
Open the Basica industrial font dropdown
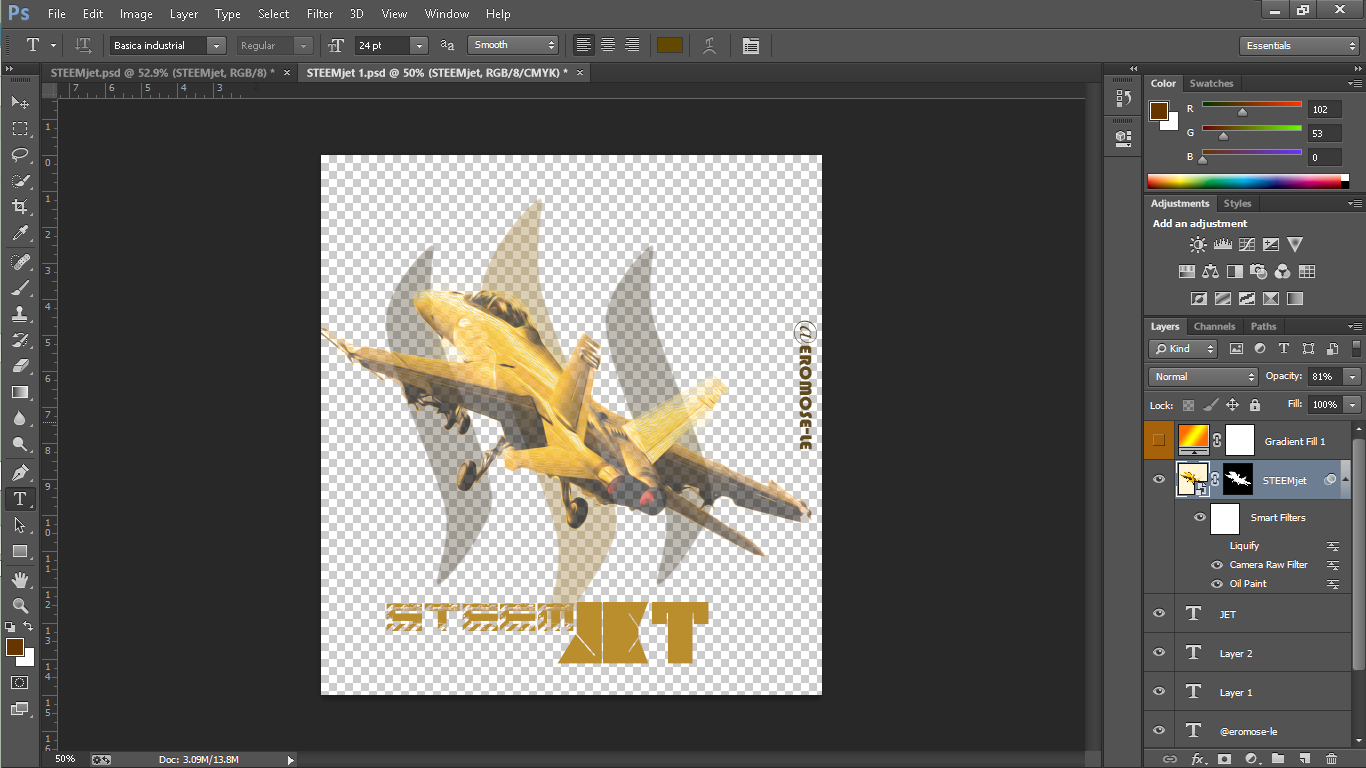coord(216,46)
